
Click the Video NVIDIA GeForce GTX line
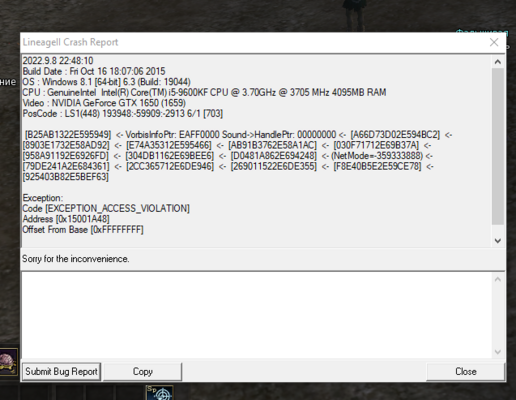(x=104, y=103)
